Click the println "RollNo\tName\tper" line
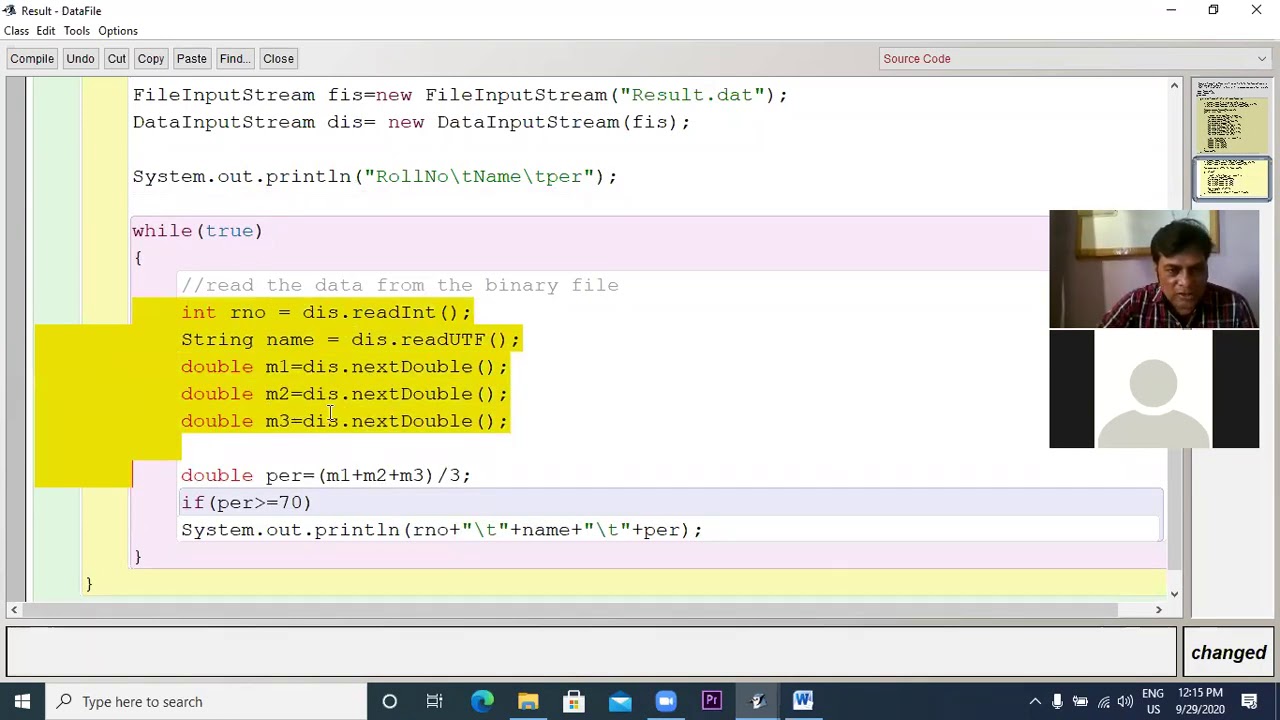 pos(375,177)
